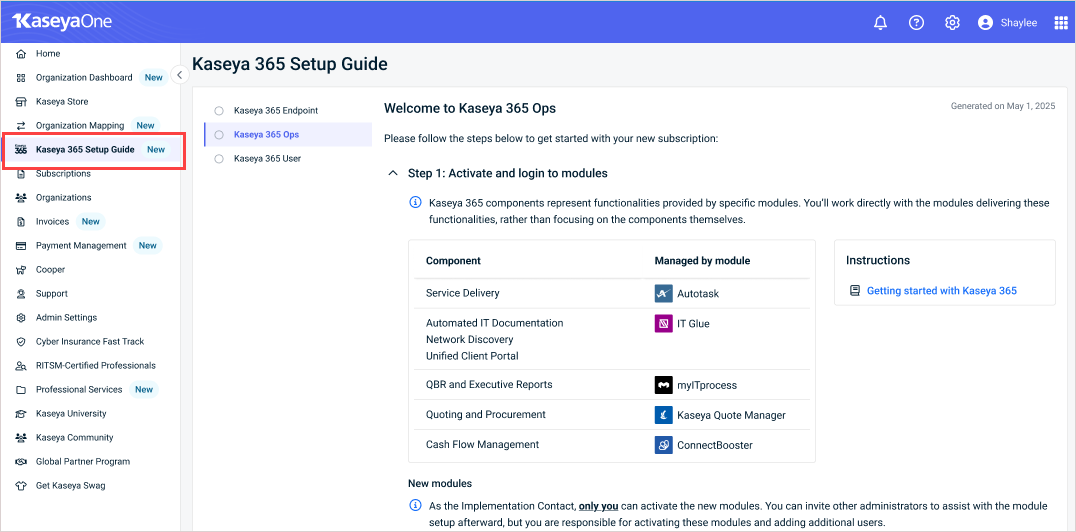Open Get Kaseya Swag
1076x532 pixels.
pos(71,486)
